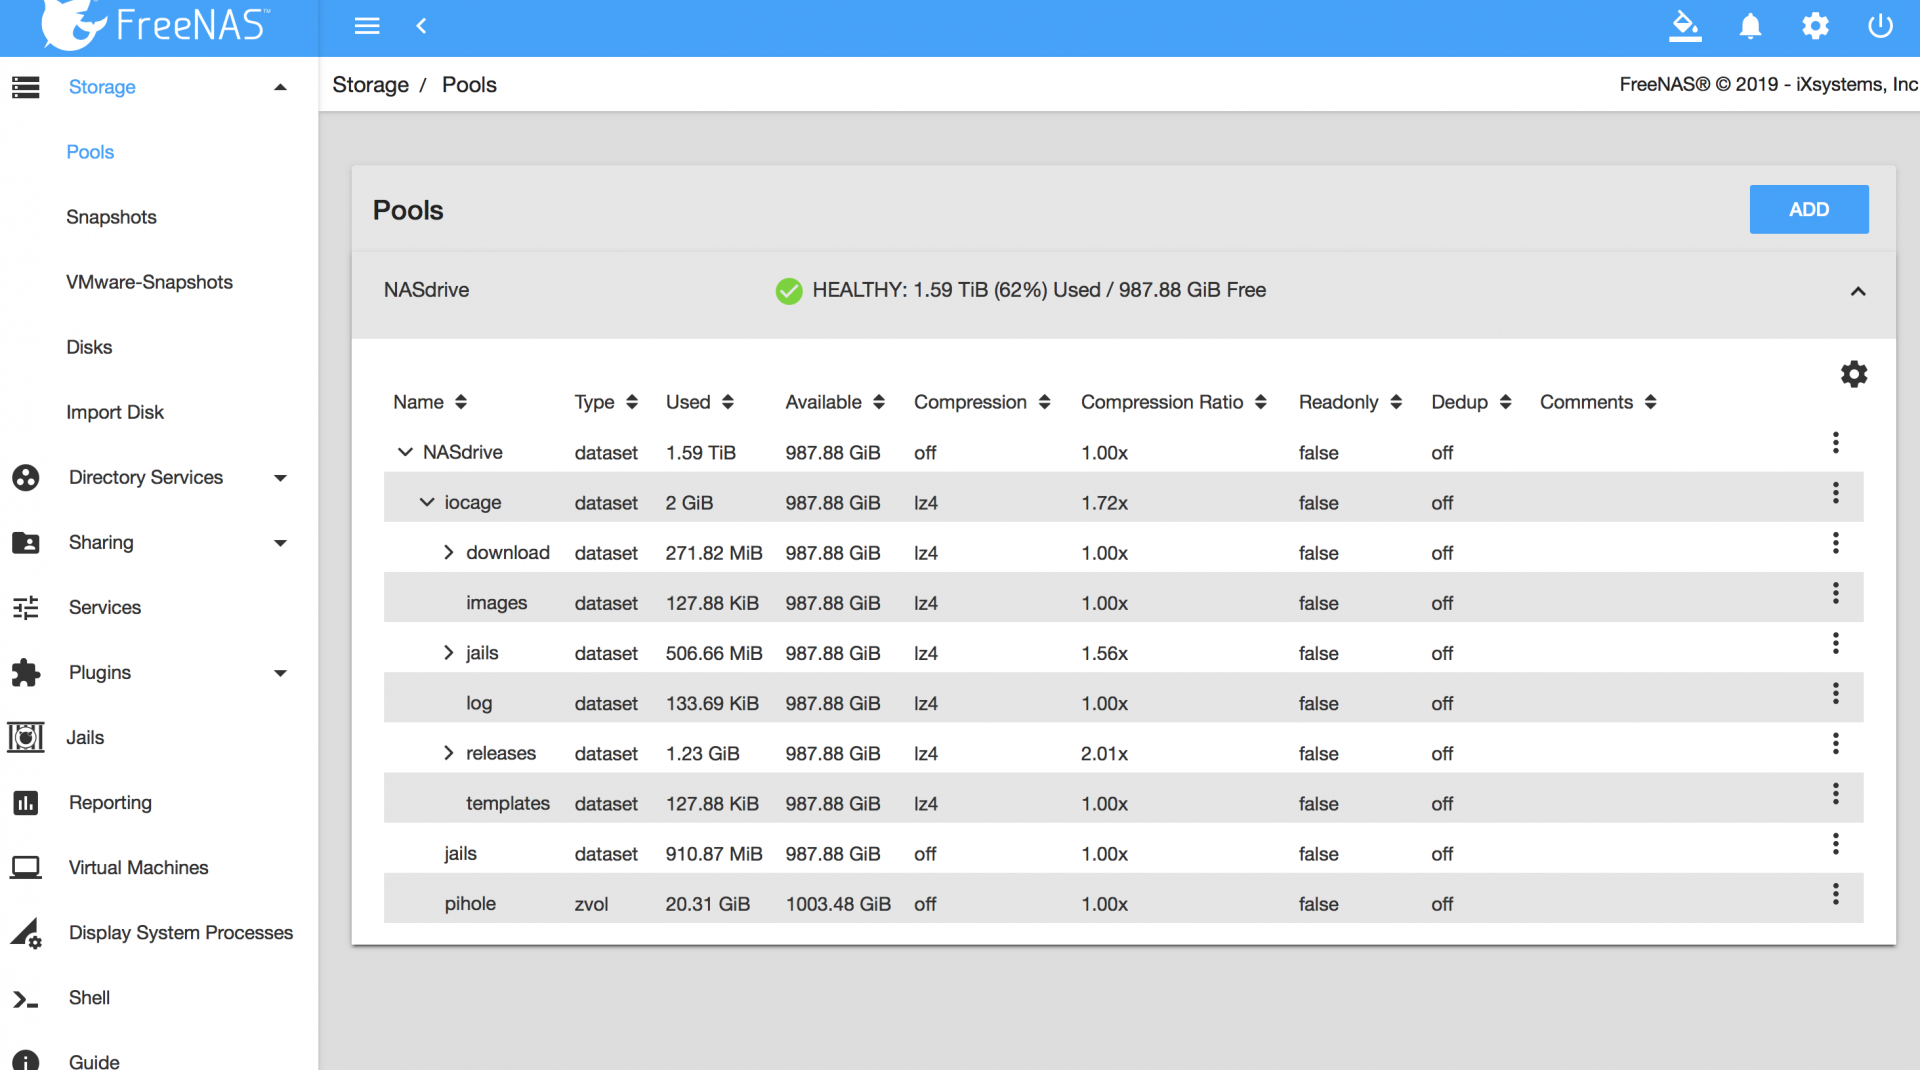The image size is (1920, 1070).
Task: Toggle the hamburger menu icon
Action: (x=367, y=26)
